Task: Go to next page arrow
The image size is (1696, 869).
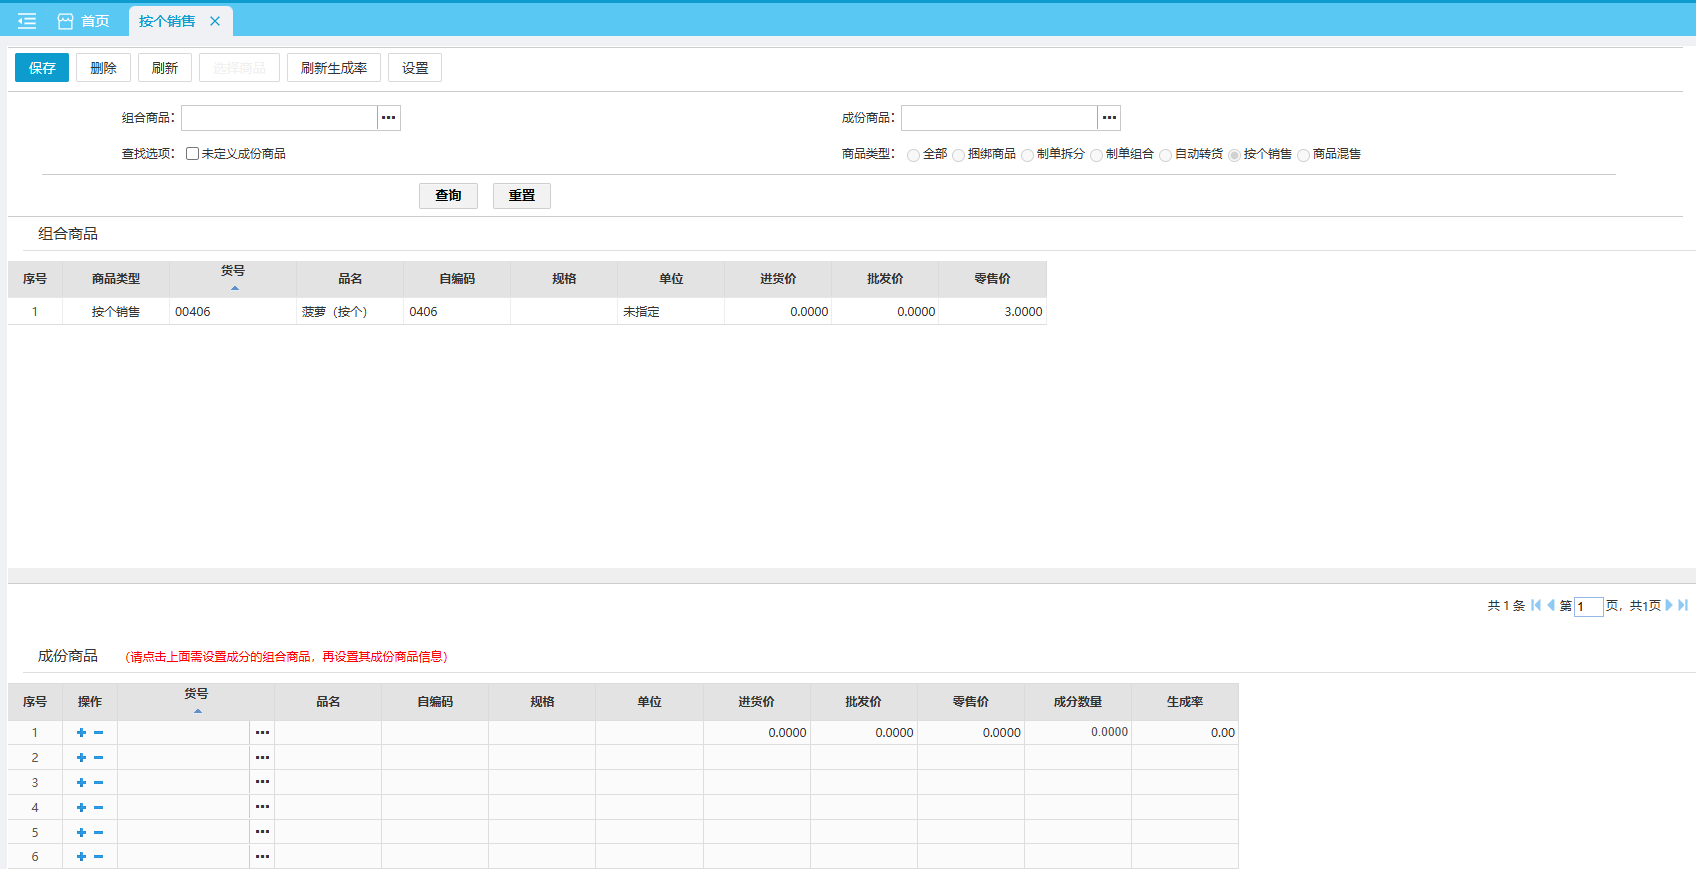Action: coord(1668,605)
